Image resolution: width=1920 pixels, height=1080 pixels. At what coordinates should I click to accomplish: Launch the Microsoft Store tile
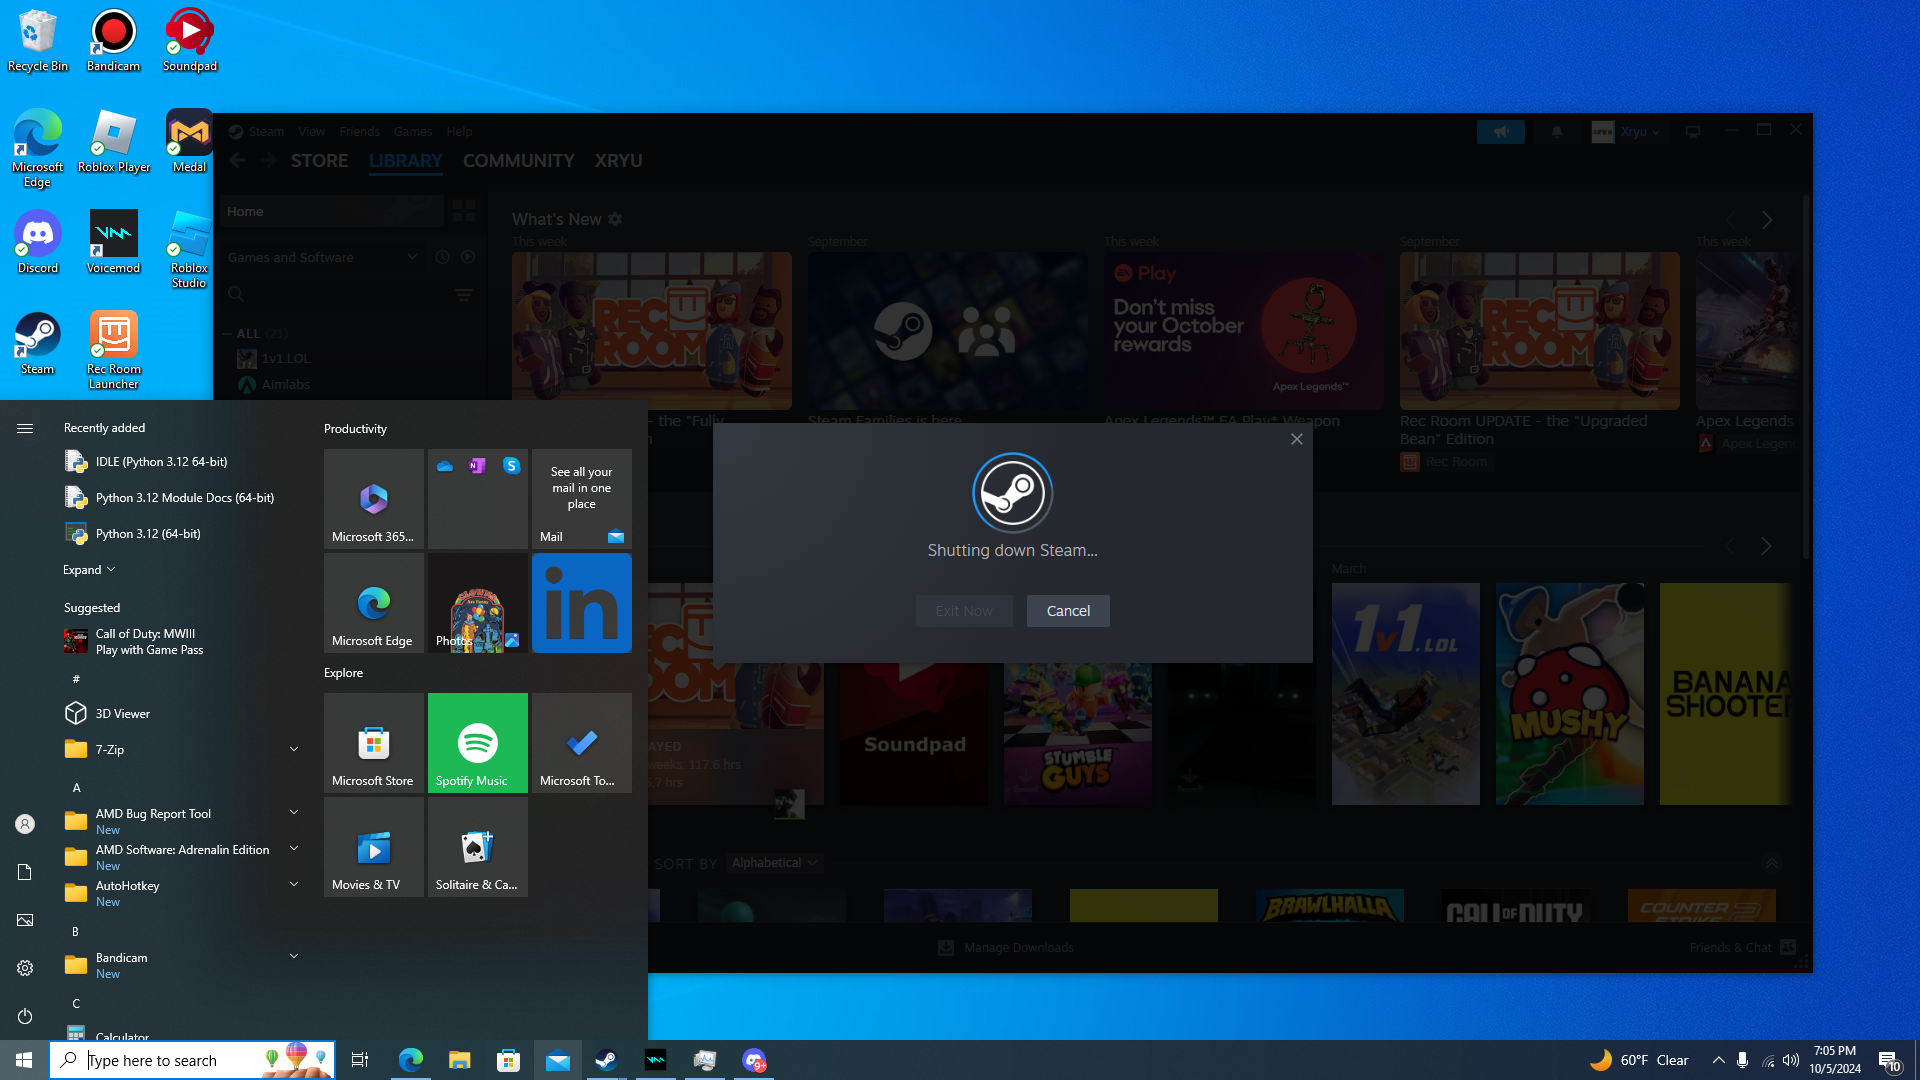tap(373, 743)
